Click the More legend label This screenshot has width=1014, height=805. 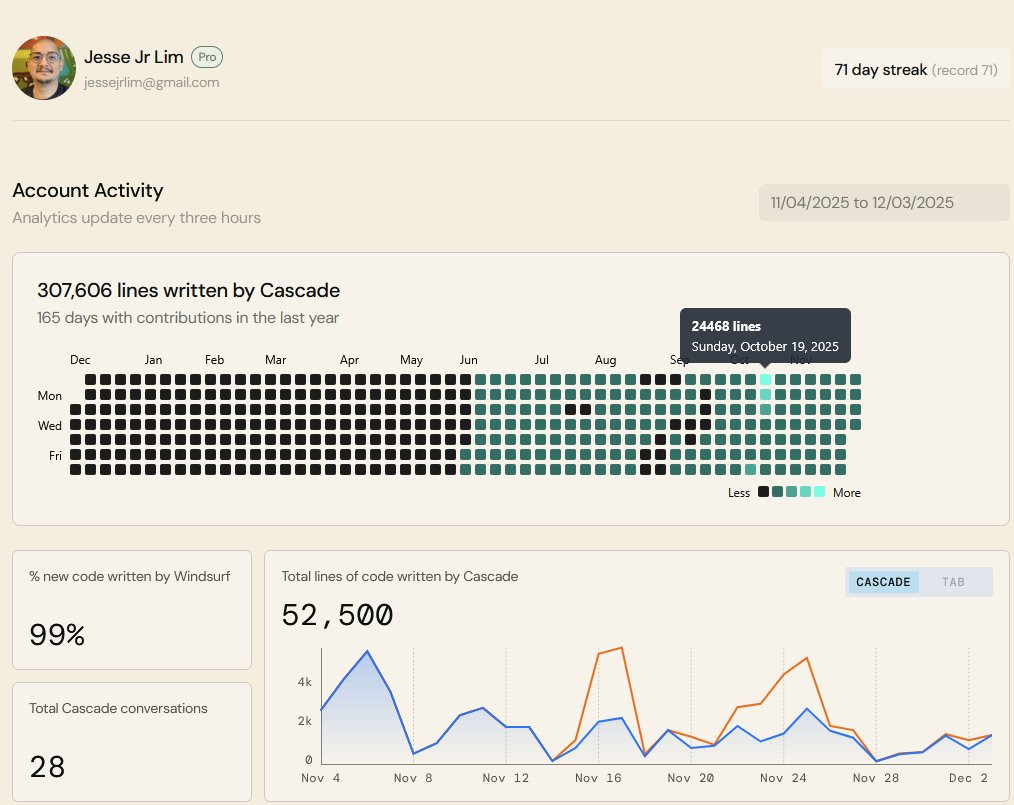tap(847, 493)
